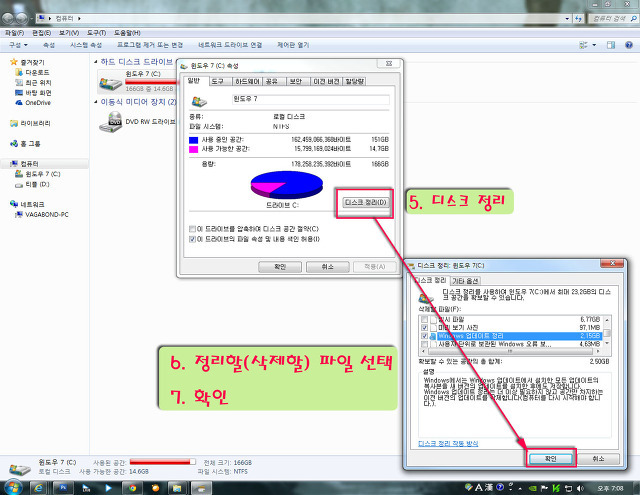Open the 다운로드 folder in sidebar
The image size is (640, 495).
click(32, 72)
